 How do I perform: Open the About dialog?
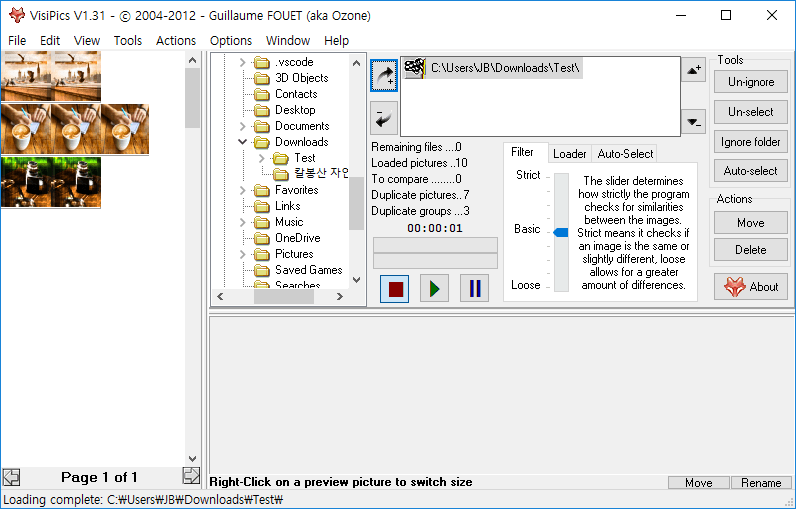751,287
